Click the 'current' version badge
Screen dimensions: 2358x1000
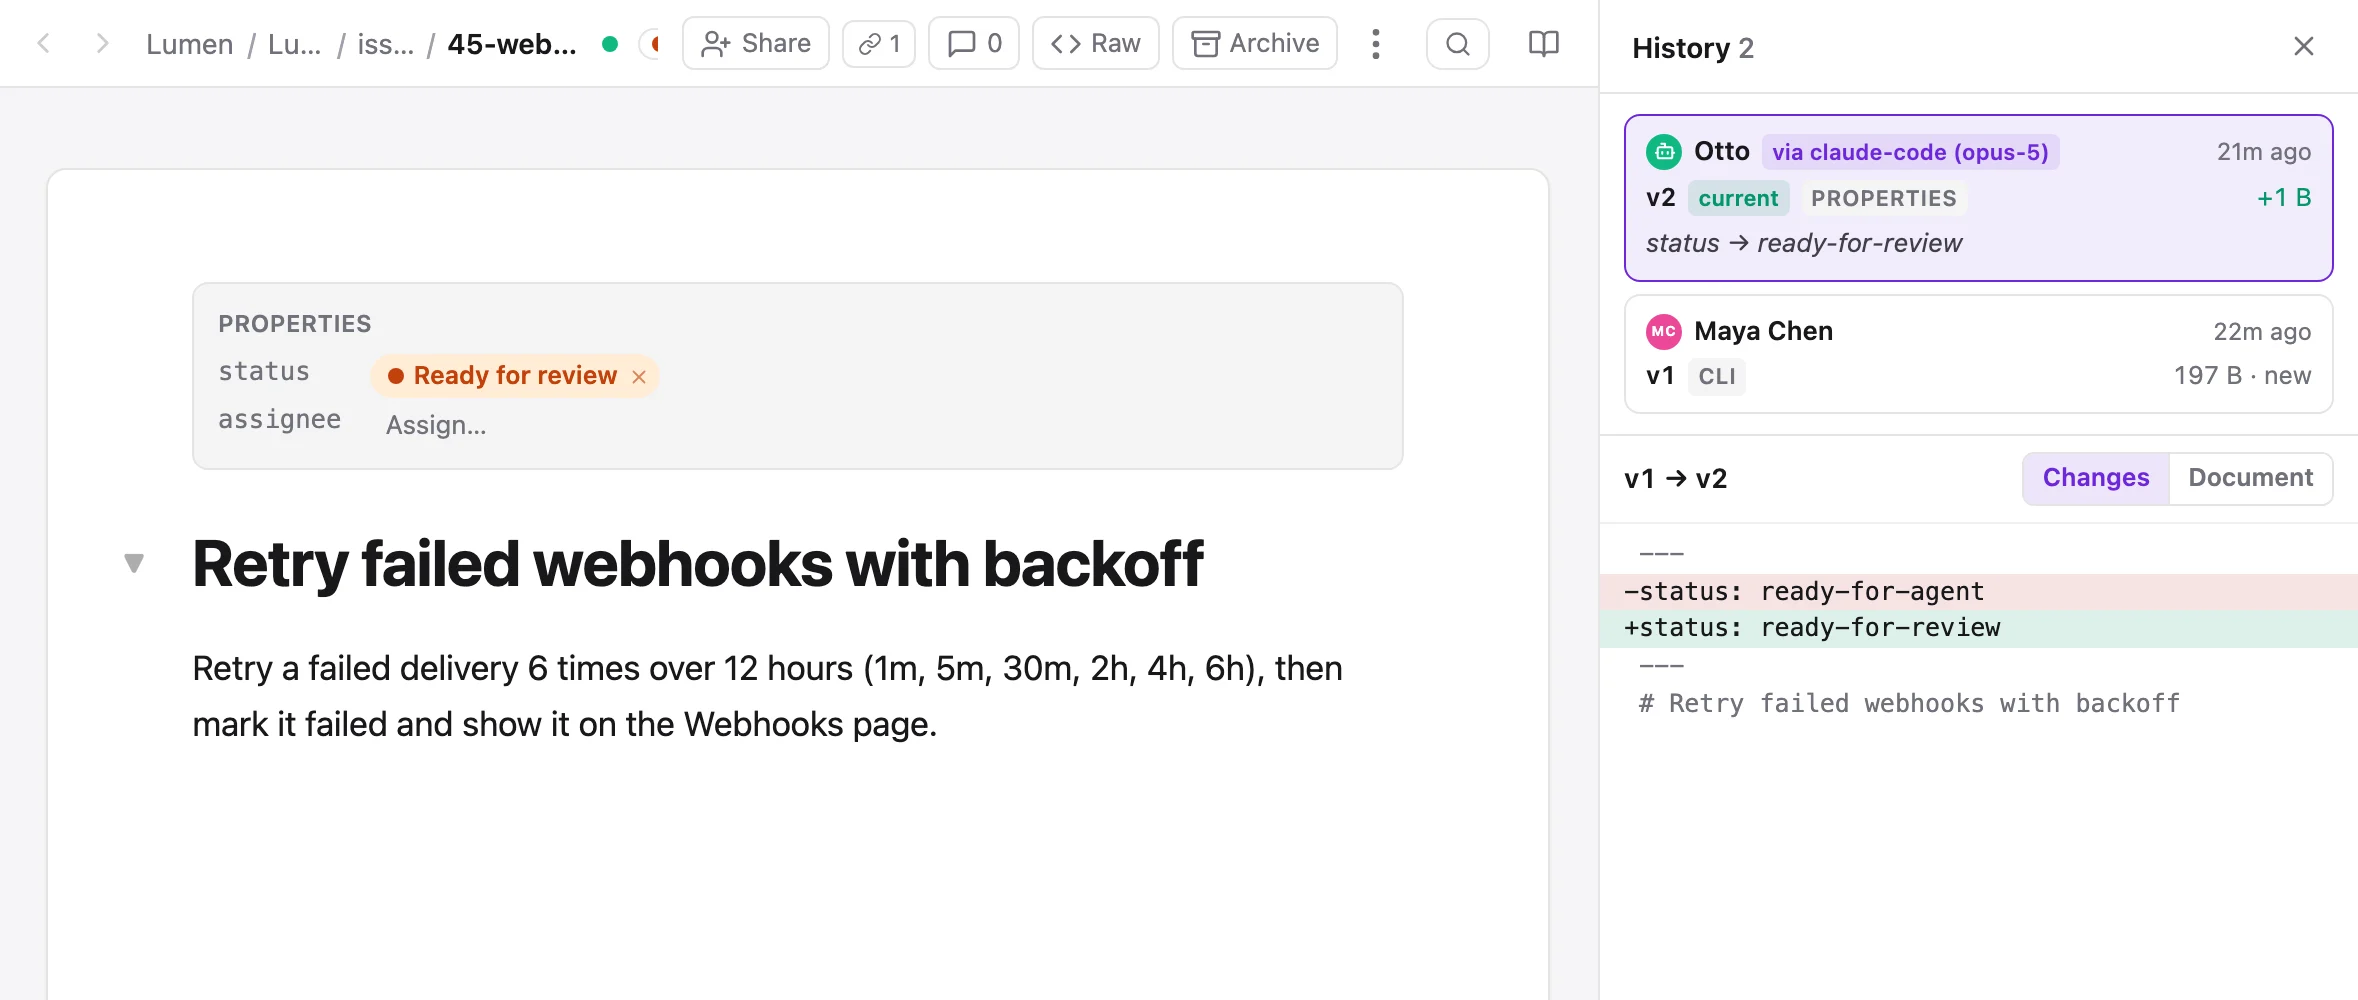(x=1738, y=198)
